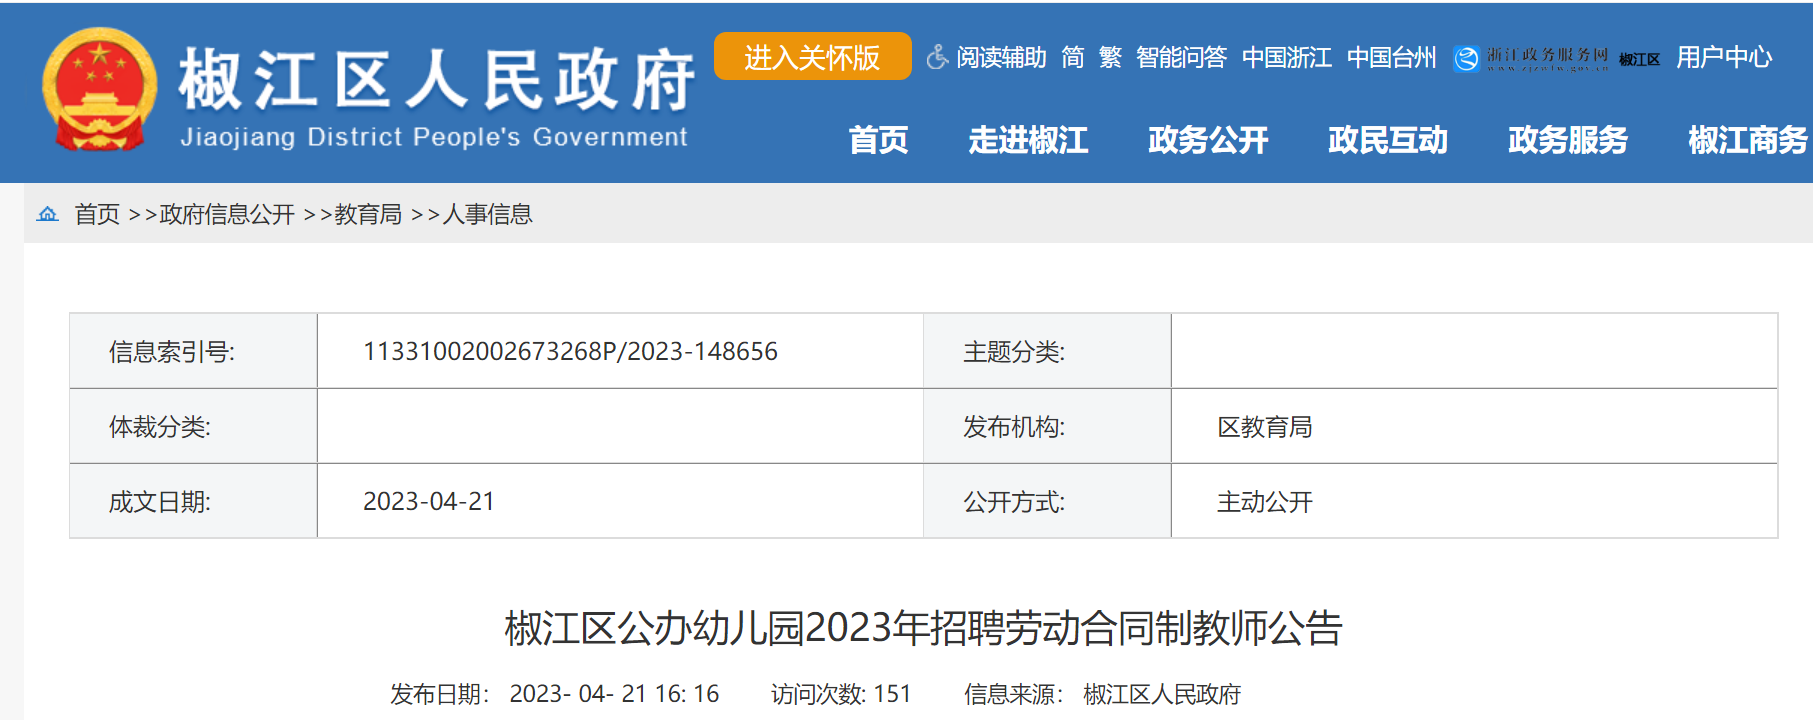Click 政府信息公开 in breadcrumb
This screenshot has height=720, width=1813.
point(227,214)
